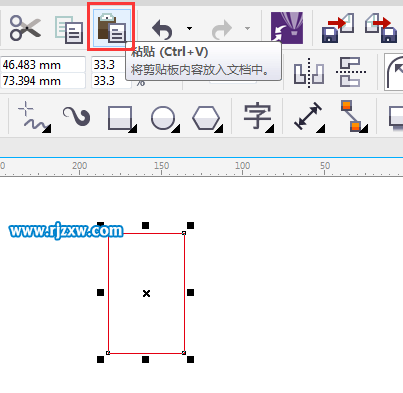The image size is (403, 393).
Task: Select the Freehand curve tool
Action: 34,117
